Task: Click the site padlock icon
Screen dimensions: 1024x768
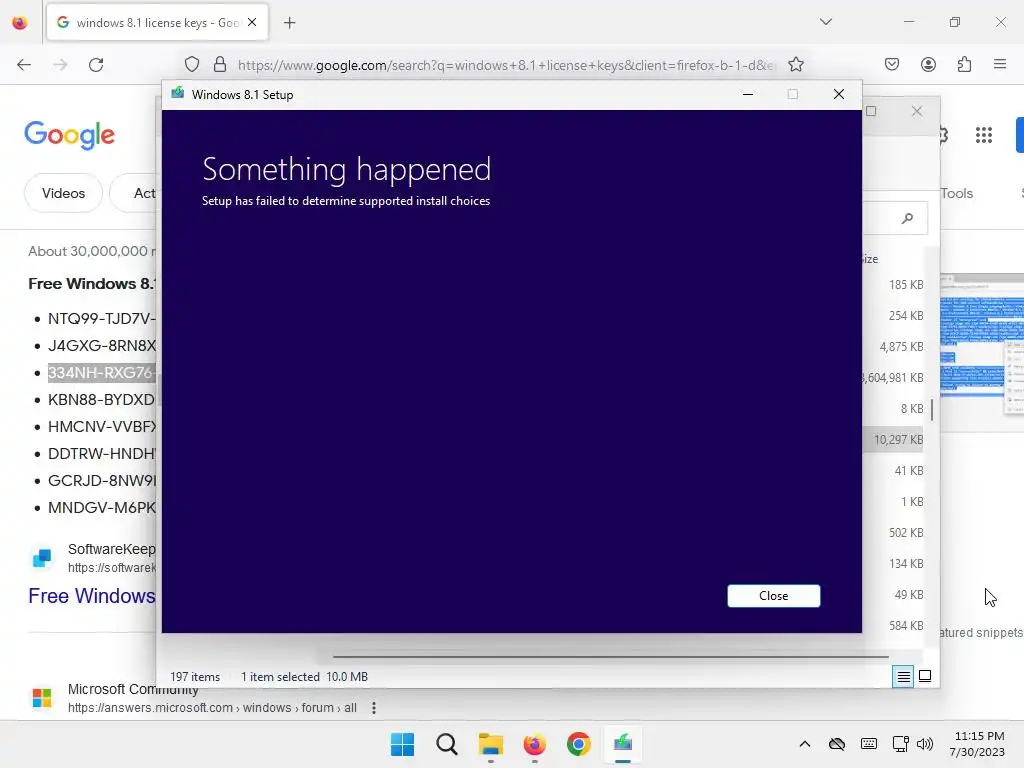Action: (x=220, y=65)
